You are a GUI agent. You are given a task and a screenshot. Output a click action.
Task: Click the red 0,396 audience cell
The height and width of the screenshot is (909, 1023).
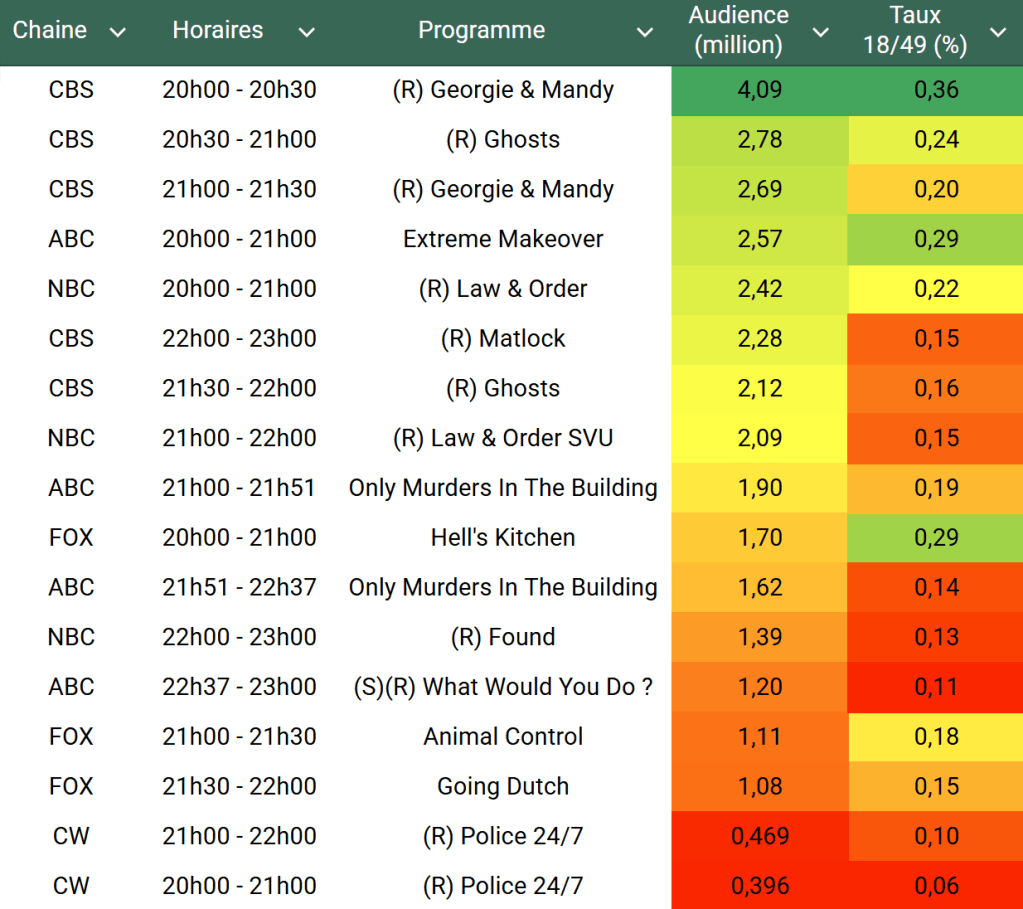tap(759, 886)
